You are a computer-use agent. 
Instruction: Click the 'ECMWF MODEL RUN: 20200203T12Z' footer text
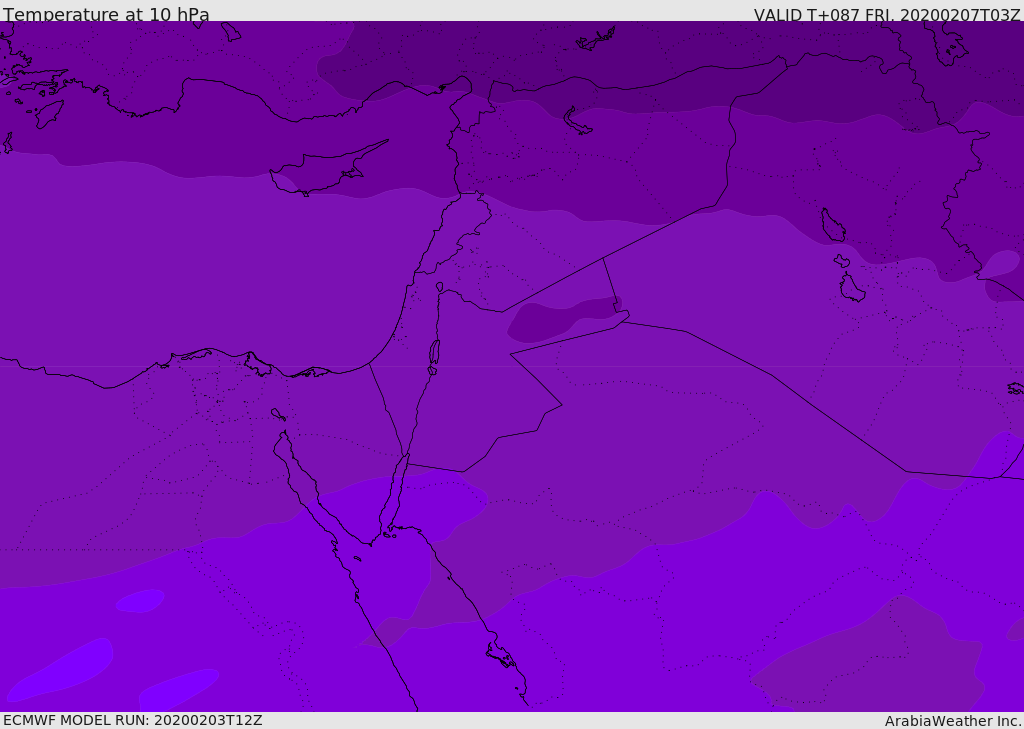coord(133,720)
